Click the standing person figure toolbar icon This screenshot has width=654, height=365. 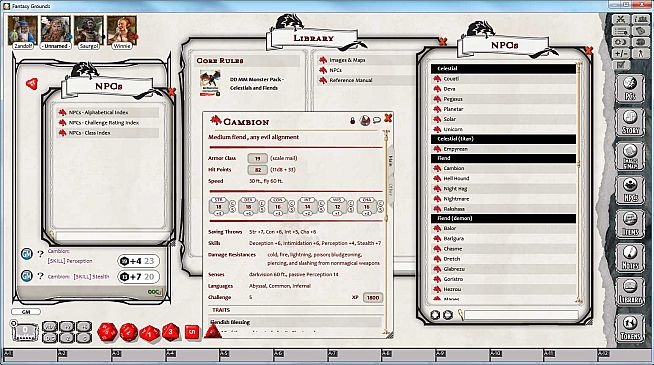[x=640, y=53]
